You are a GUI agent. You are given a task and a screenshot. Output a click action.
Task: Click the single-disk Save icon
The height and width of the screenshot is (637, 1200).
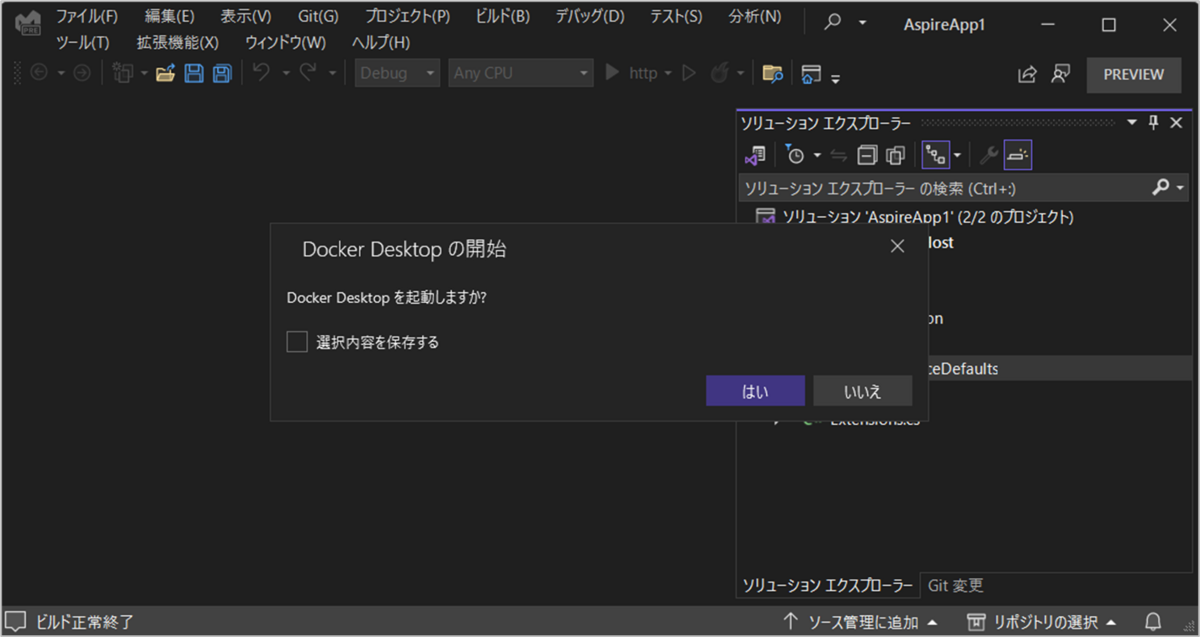click(195, 73)
